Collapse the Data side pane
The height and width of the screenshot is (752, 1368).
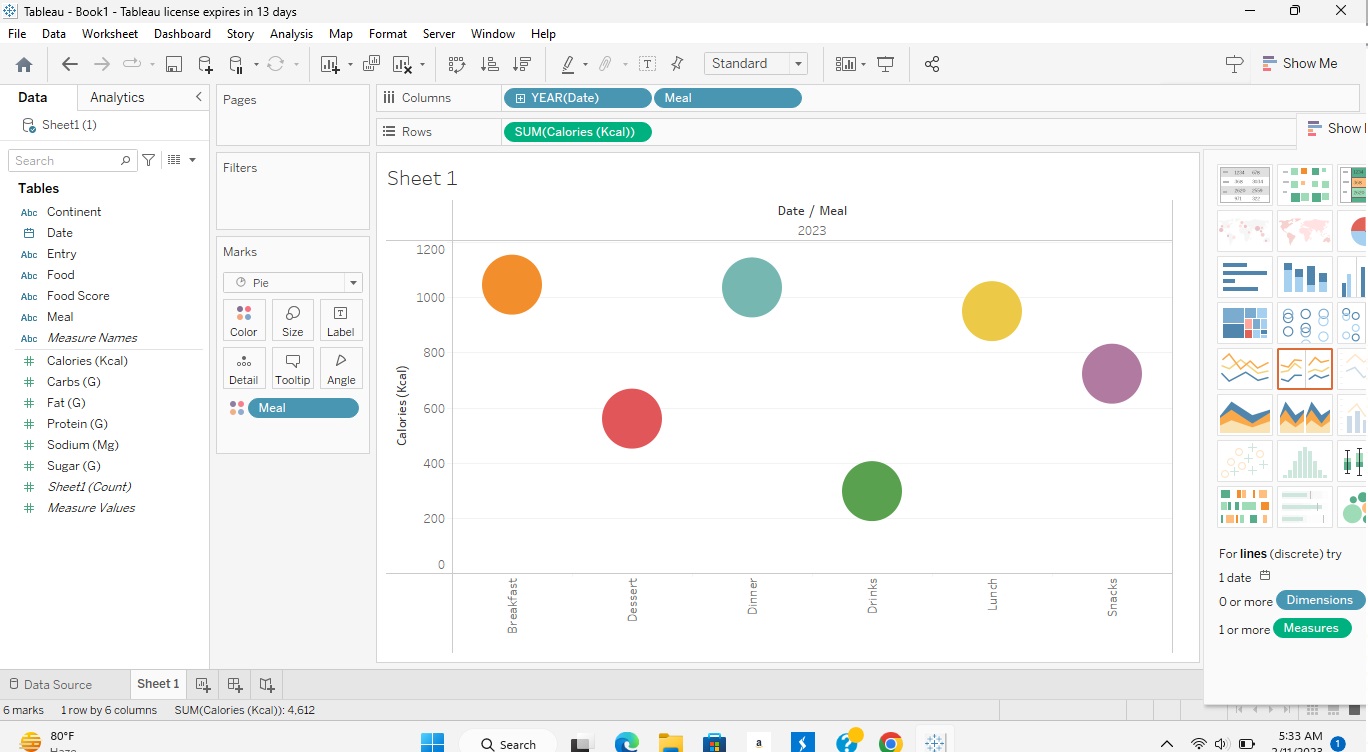198,97
